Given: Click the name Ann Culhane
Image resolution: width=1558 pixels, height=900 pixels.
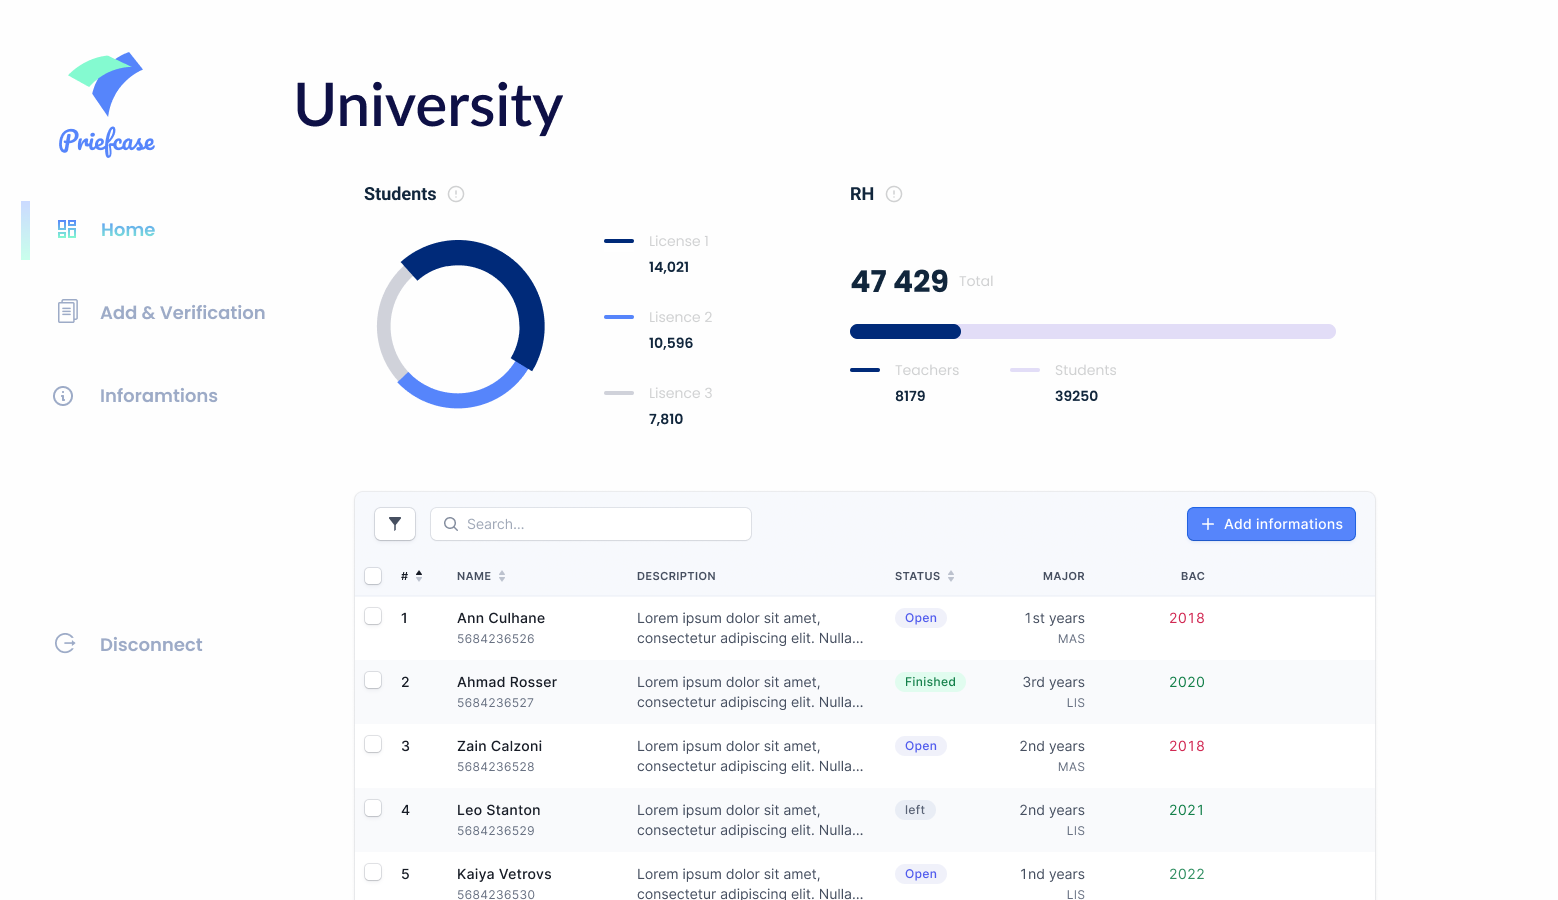Looking at the screenshot, I should pos(501,618).
